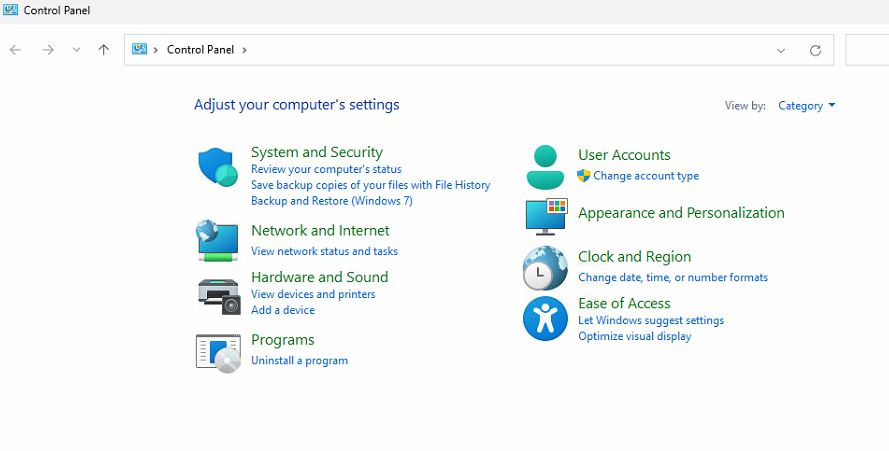Click the Appearance and Personalization monitor icon
889x451 pixels.
546,217
